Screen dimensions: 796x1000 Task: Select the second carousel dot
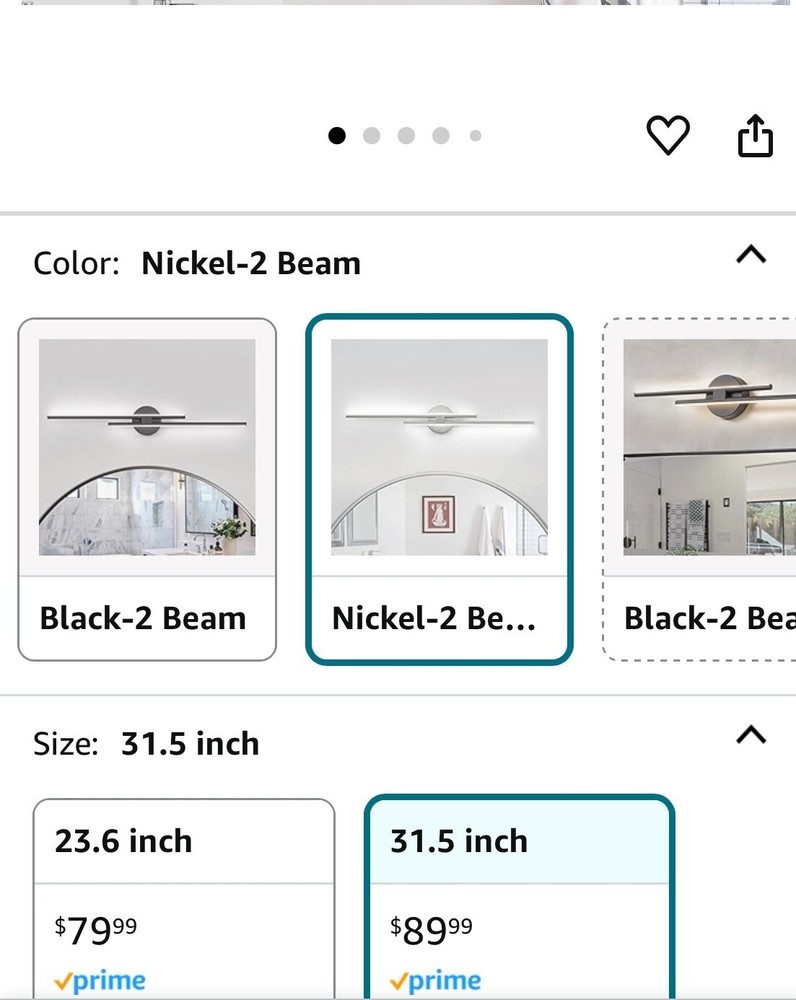click(371, 136)
